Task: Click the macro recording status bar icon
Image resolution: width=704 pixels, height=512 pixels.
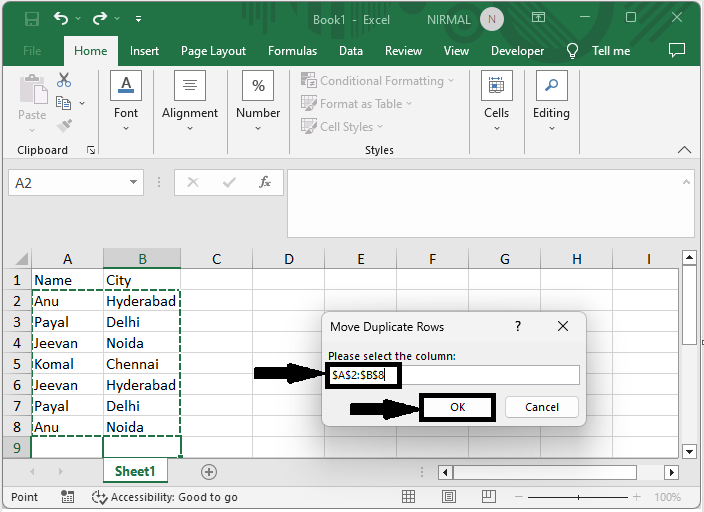Action: coord(68,497)
